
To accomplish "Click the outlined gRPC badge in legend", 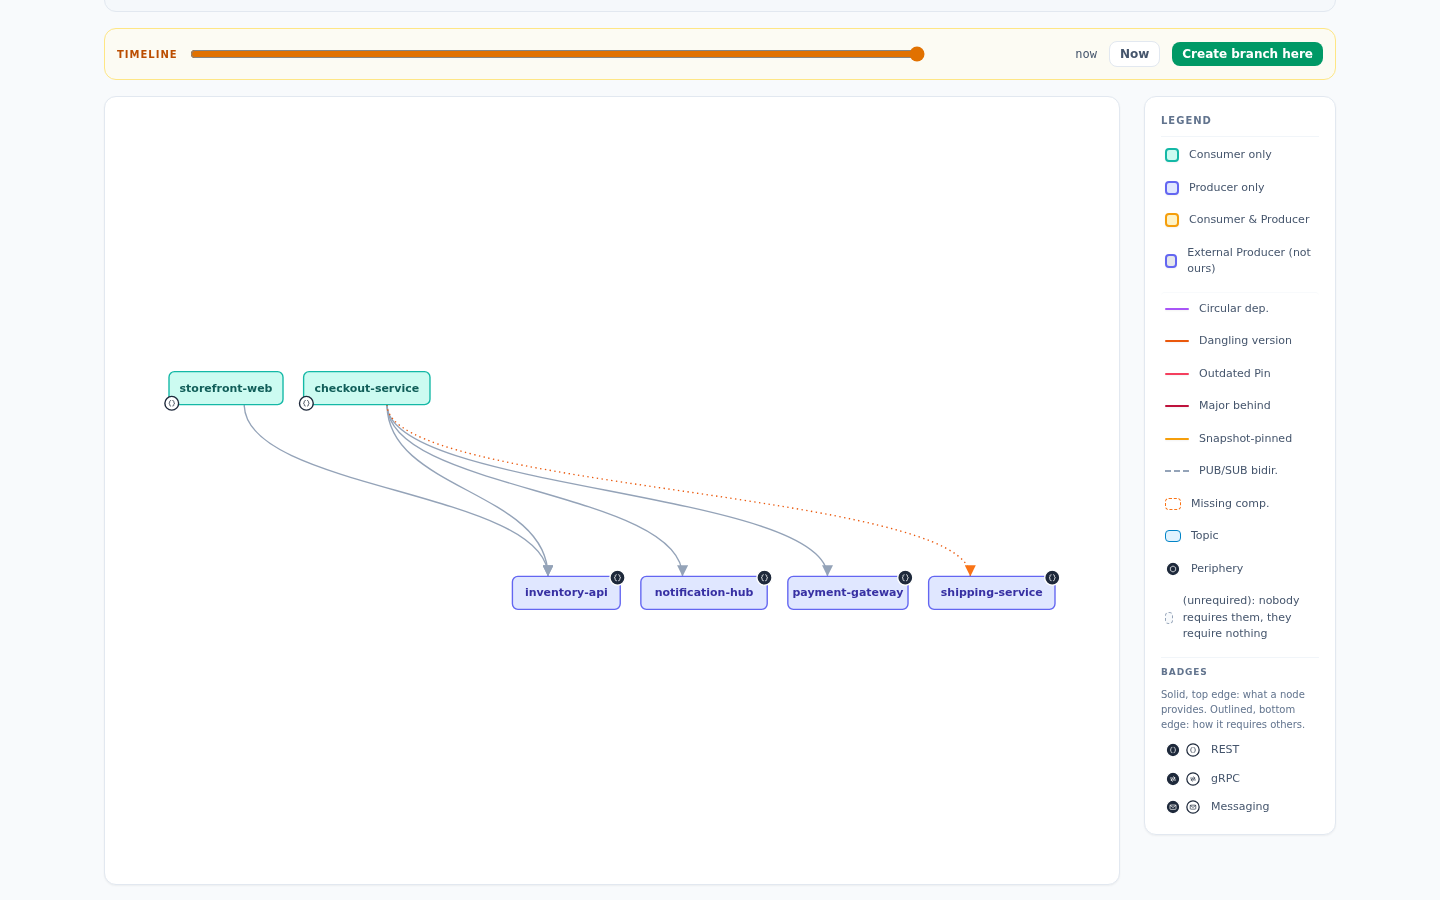I will click(x=1193, y=779).
